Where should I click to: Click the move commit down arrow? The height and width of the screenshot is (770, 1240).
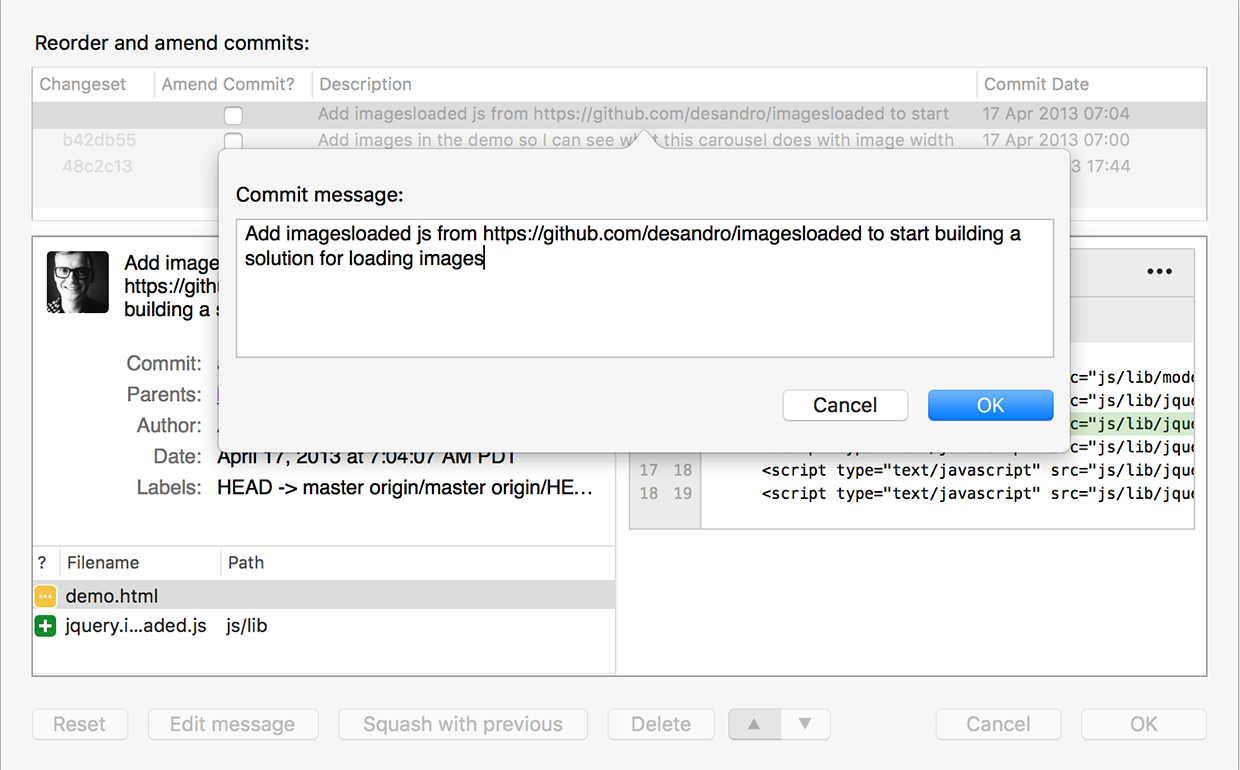pyautogui.click(x=805, y=724)
